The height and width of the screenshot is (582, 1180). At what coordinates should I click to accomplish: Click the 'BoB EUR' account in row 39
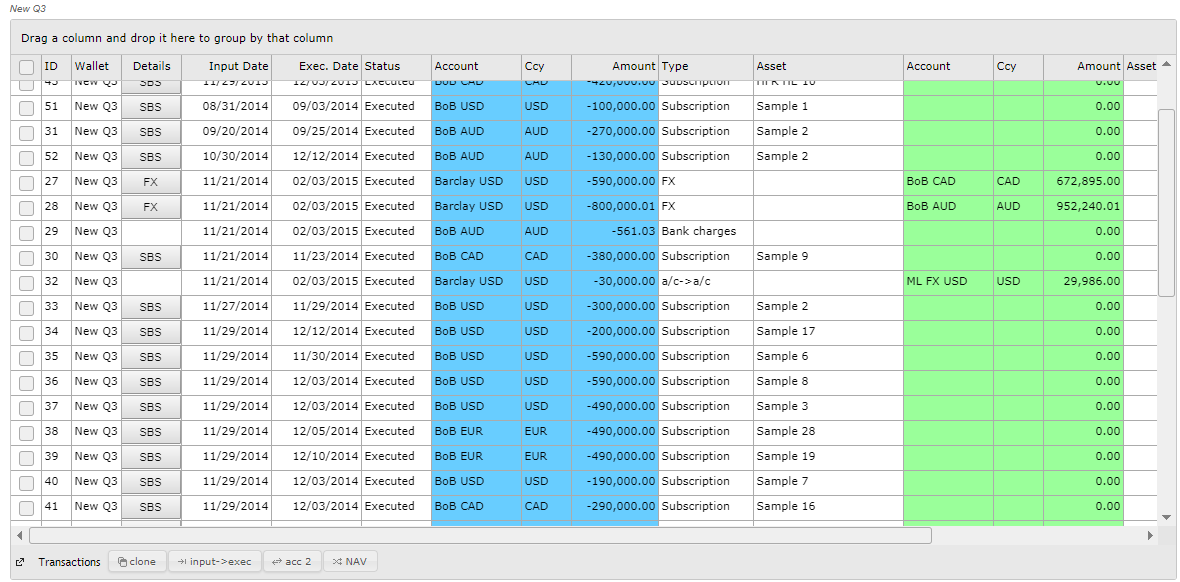[x=476, y=456]
